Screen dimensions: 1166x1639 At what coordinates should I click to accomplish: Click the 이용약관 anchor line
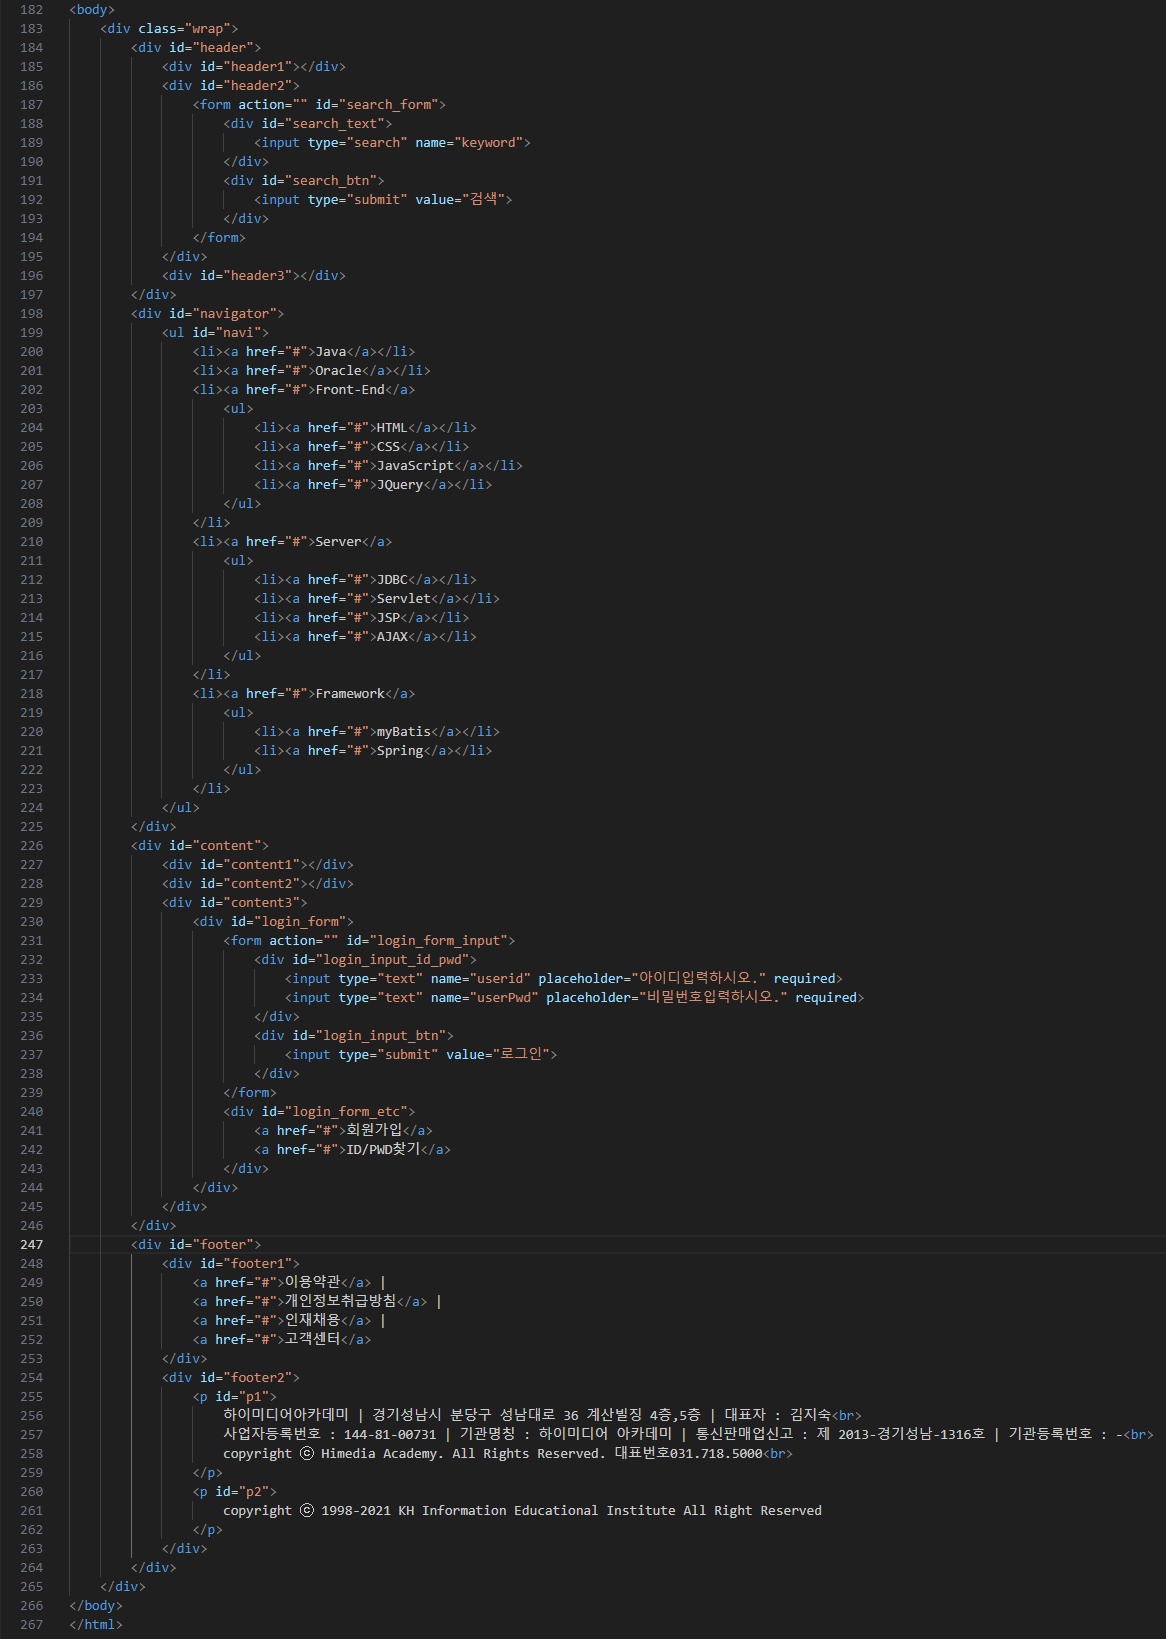coord(289,1283)
